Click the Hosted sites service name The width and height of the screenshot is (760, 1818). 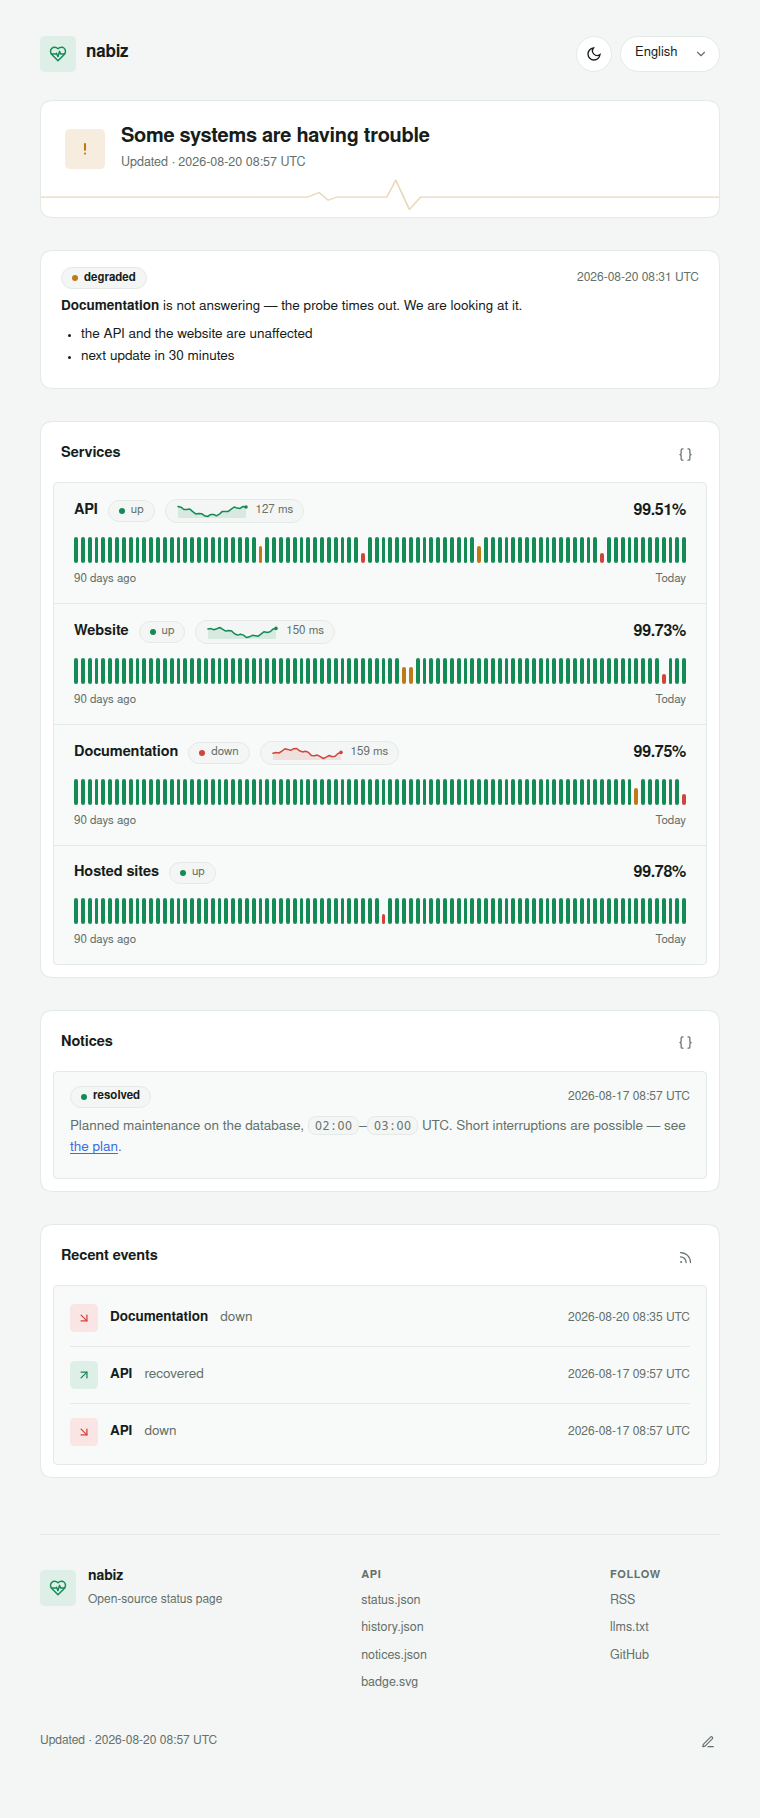point(116,872)
